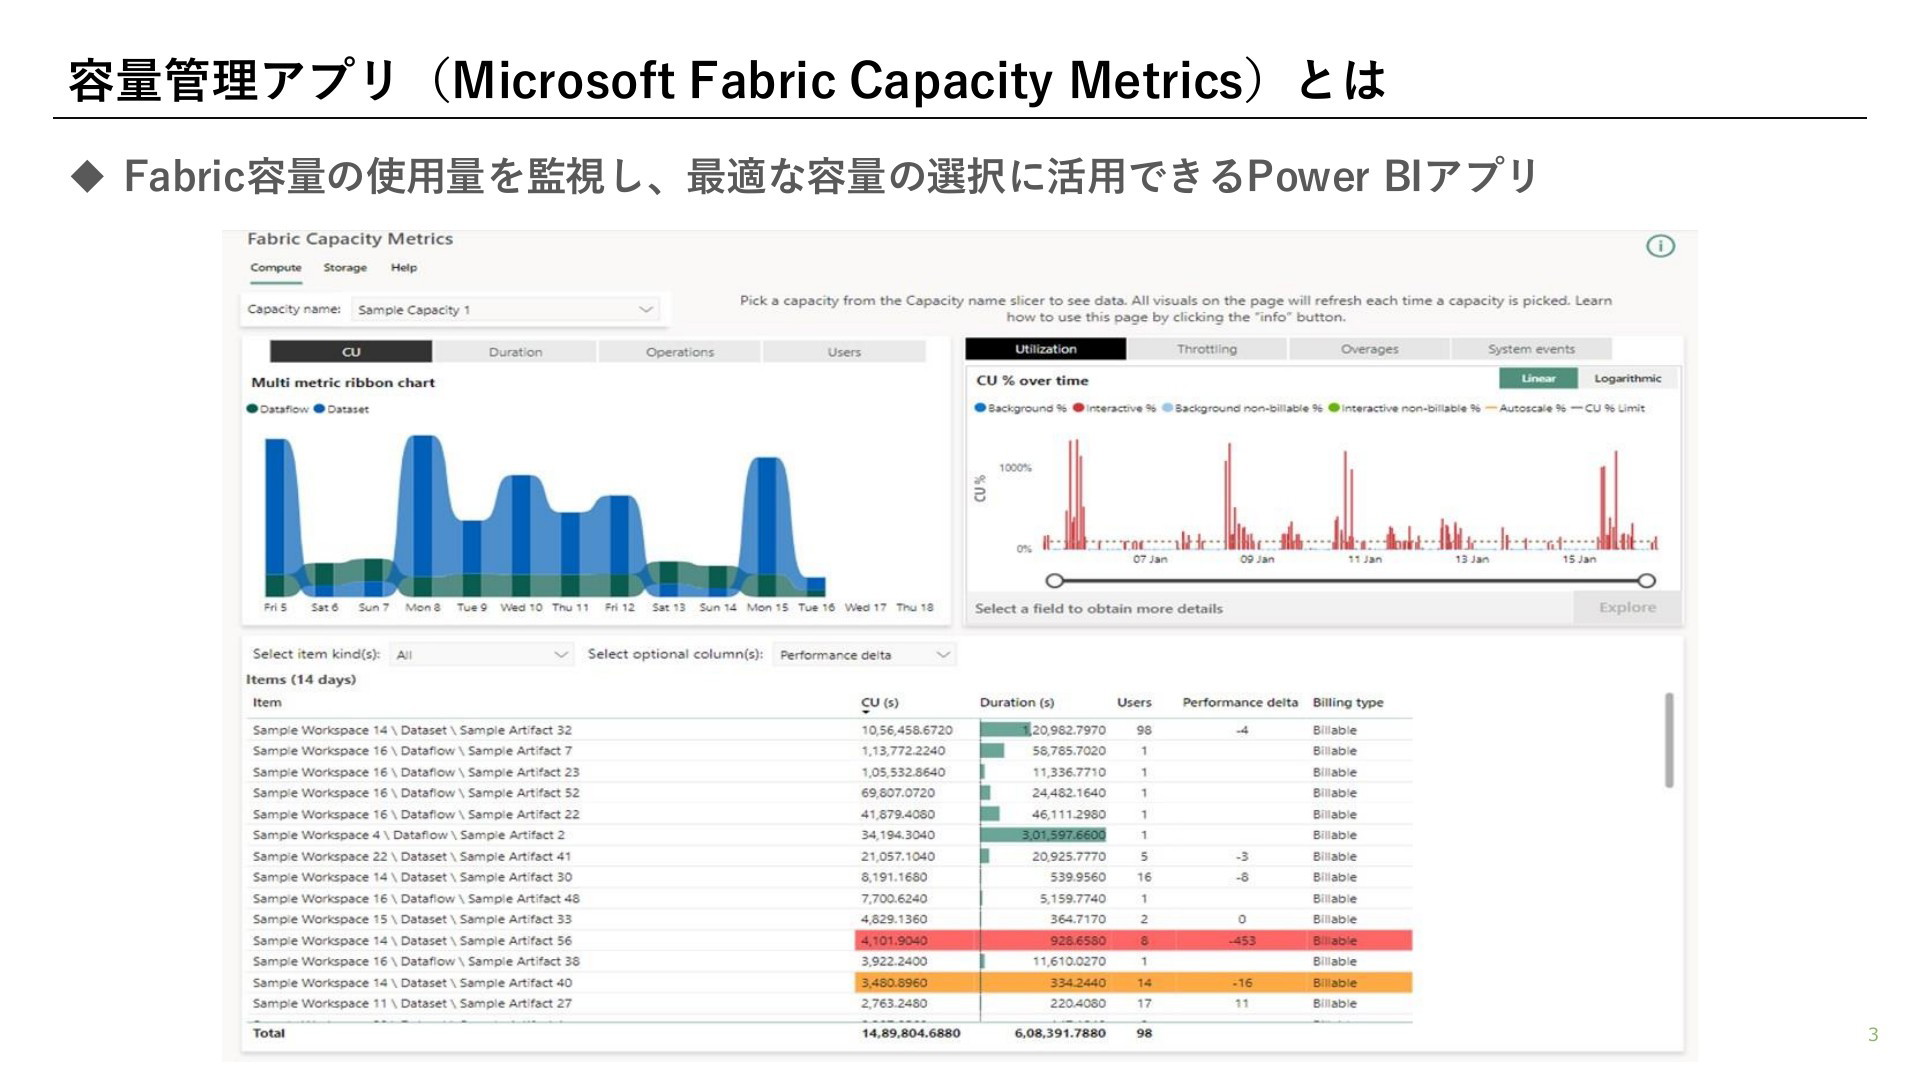The width and height of the screenshot is (1920, 1080).
Task: Click the CU % Limit legend entry
Action: [1608, 408]
